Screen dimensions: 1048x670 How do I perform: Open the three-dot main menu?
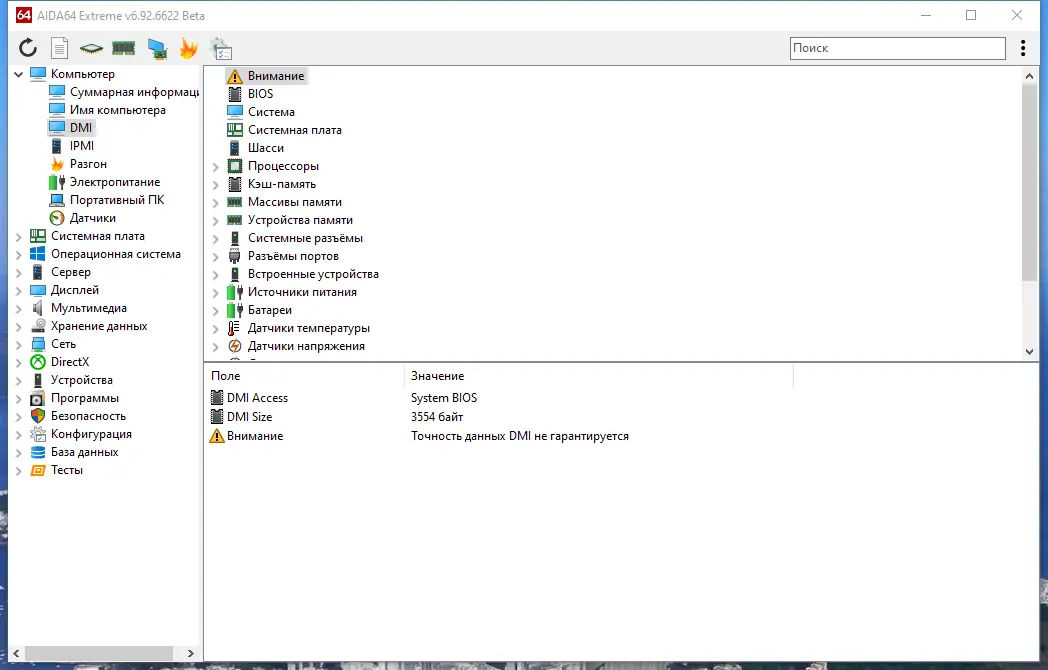click(x=1023, y=47)
